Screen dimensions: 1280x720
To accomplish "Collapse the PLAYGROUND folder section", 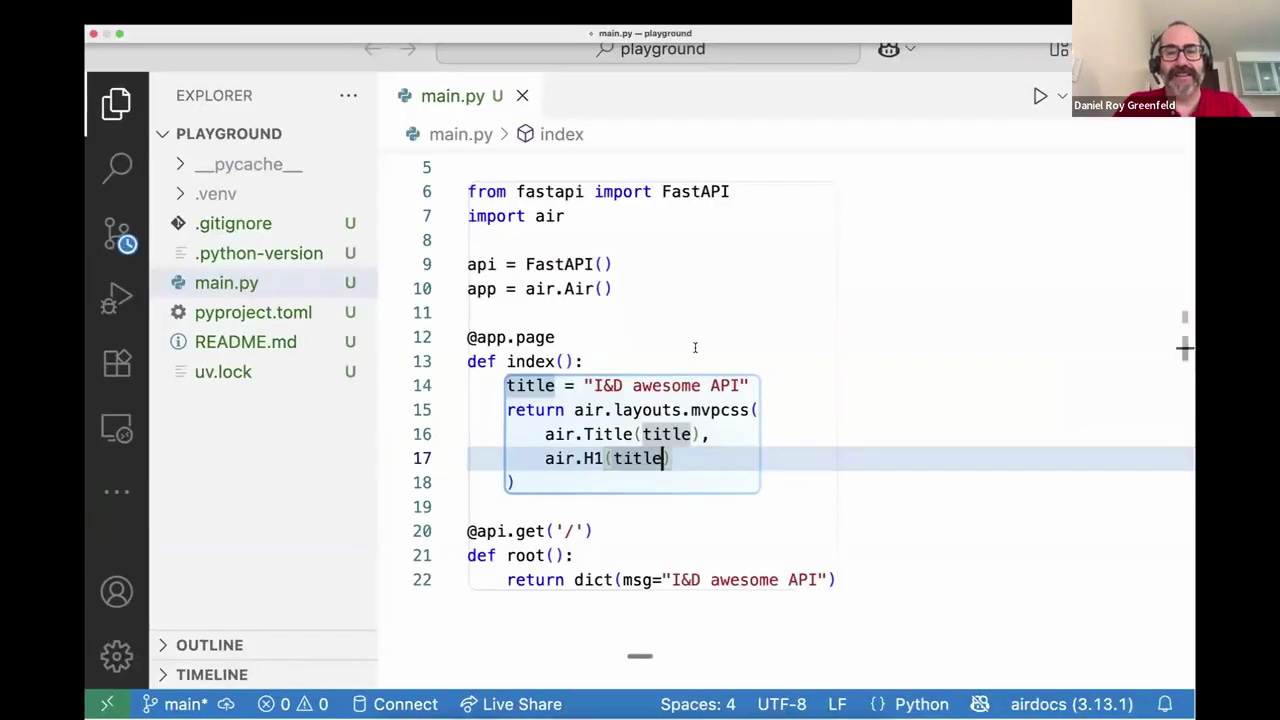I will (x=228, y=134).
